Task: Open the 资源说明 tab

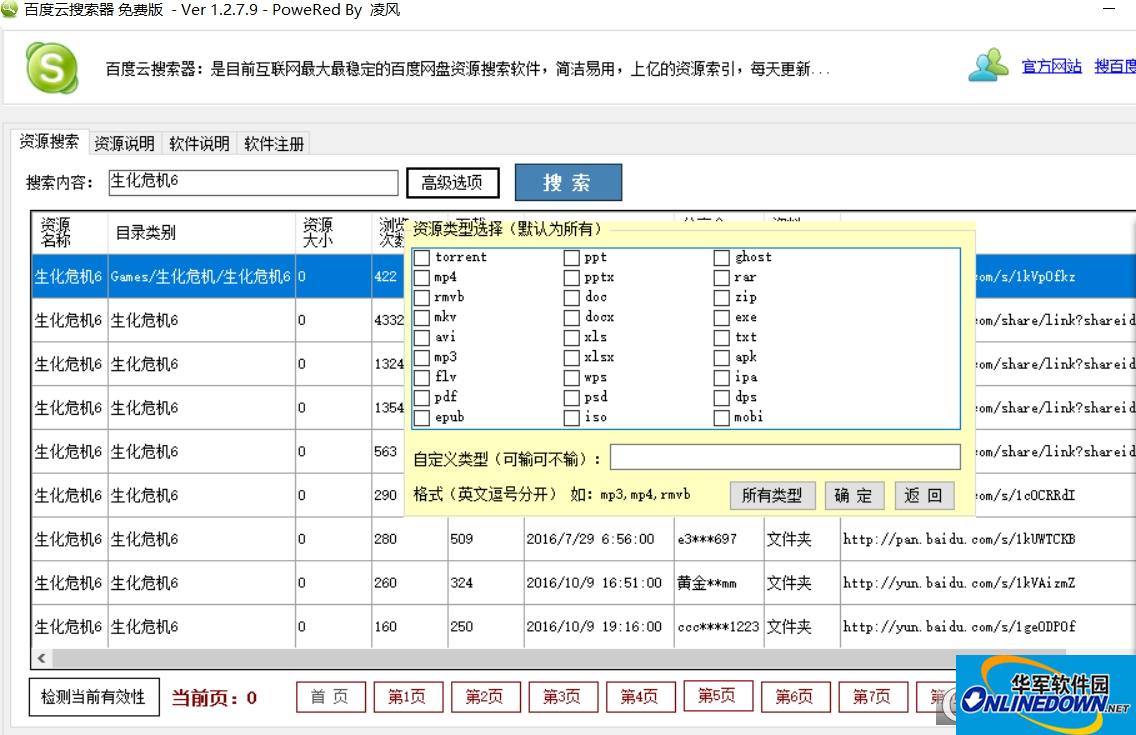Action: click(123, 142)
